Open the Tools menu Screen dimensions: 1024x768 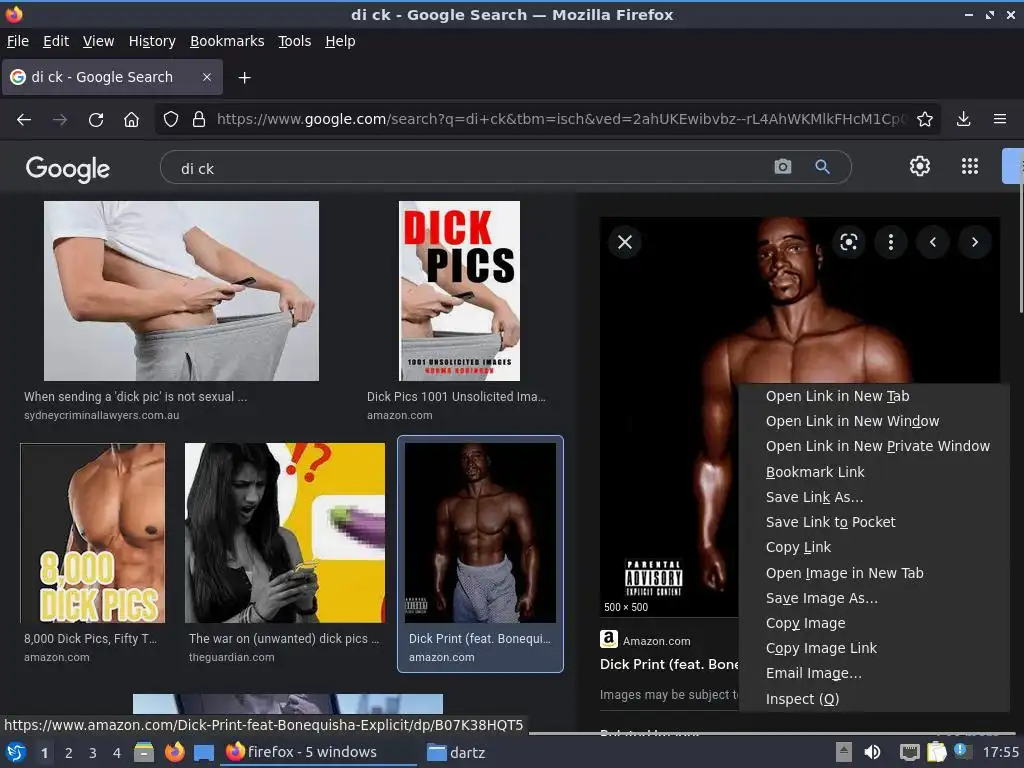click(295, 41)
